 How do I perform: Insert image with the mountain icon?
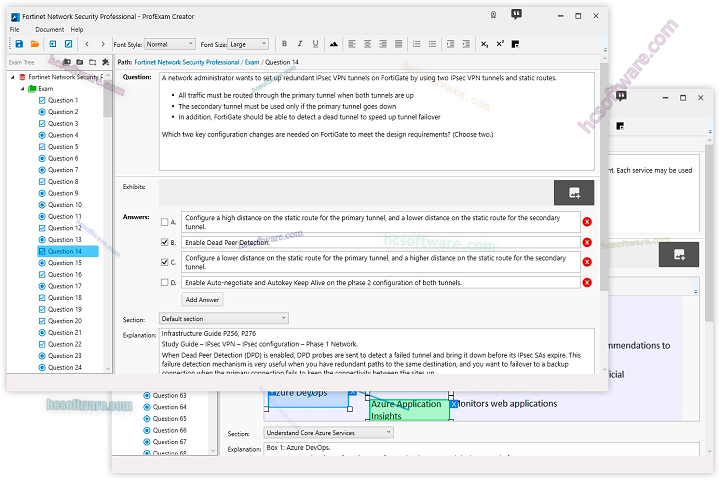click(x=333, y=44)
